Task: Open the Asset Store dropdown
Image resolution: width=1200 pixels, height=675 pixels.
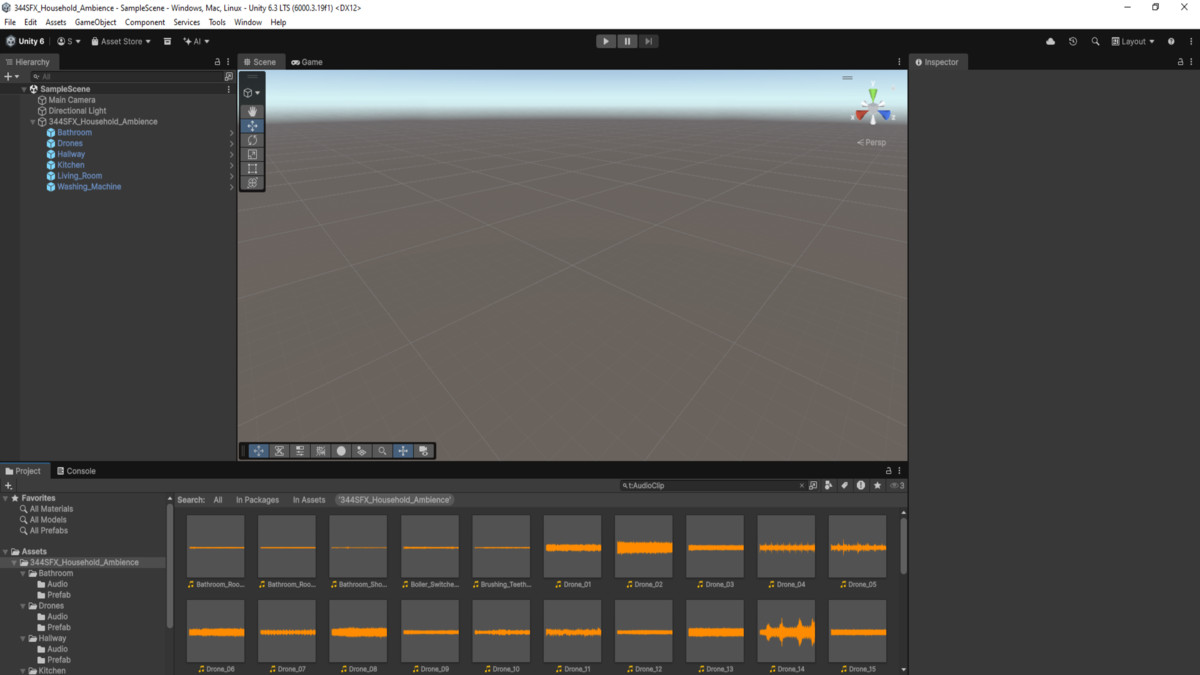Action: 121,42
